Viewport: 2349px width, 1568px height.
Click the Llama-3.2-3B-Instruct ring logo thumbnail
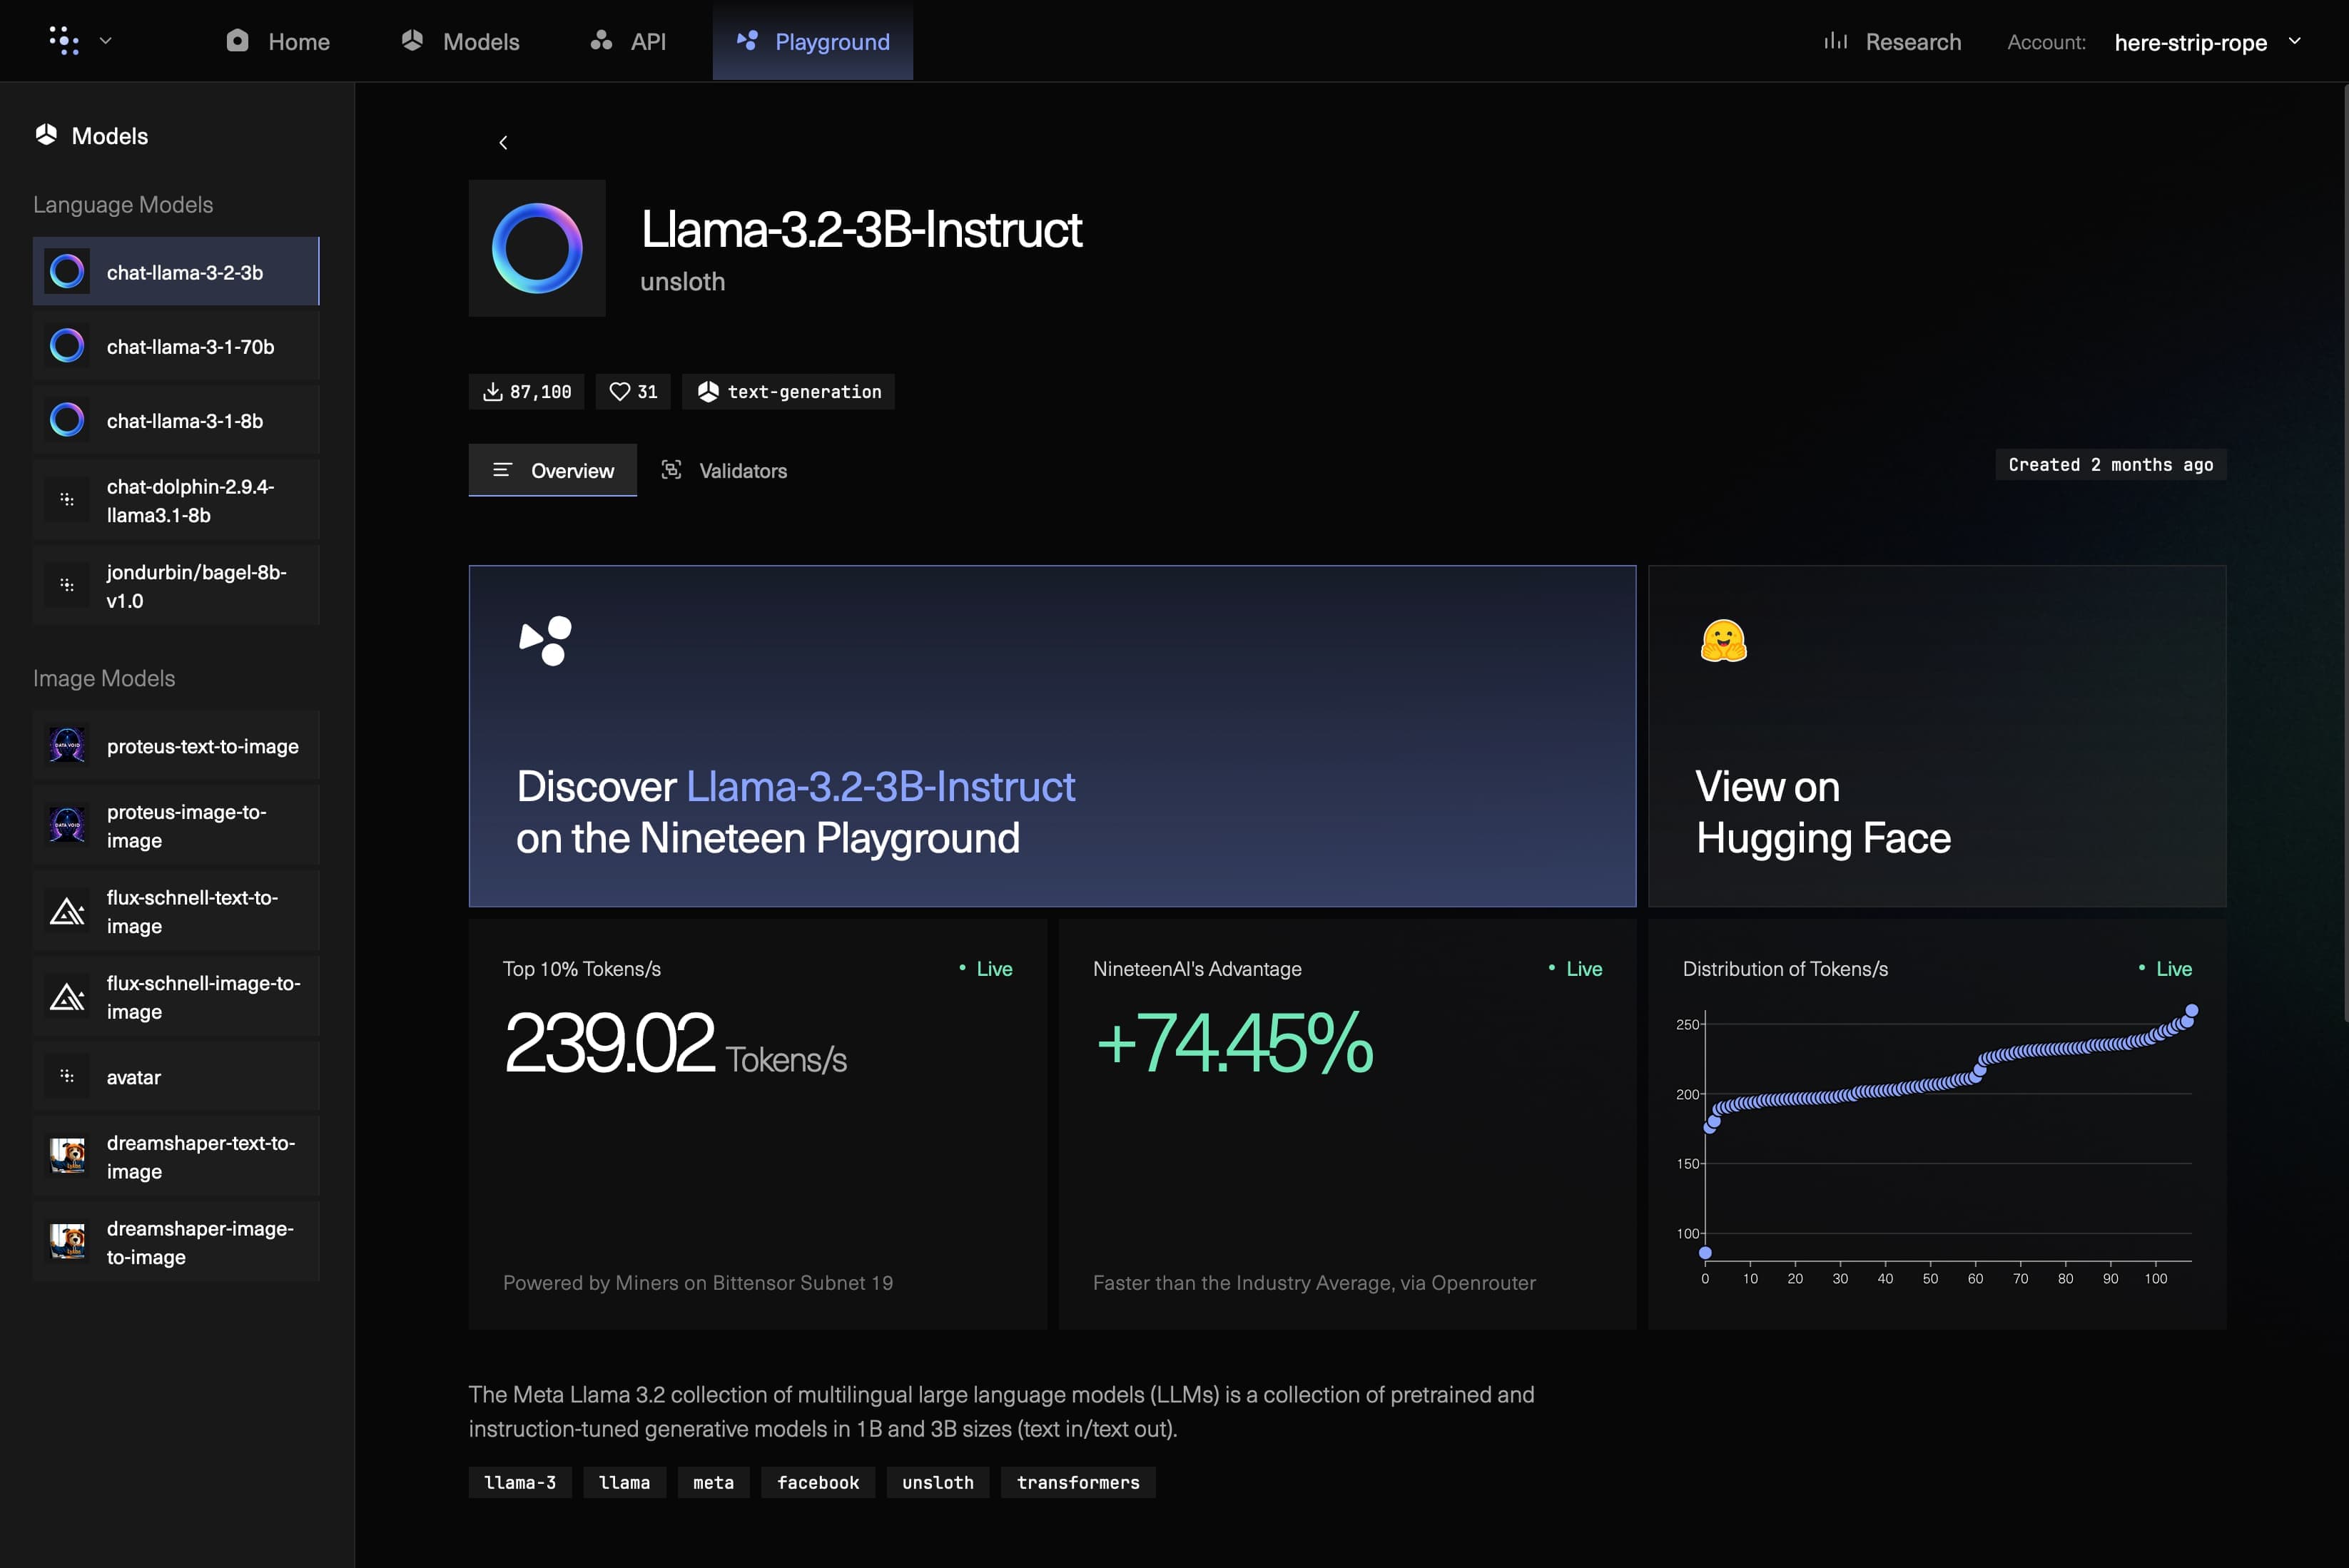(537, 248)
